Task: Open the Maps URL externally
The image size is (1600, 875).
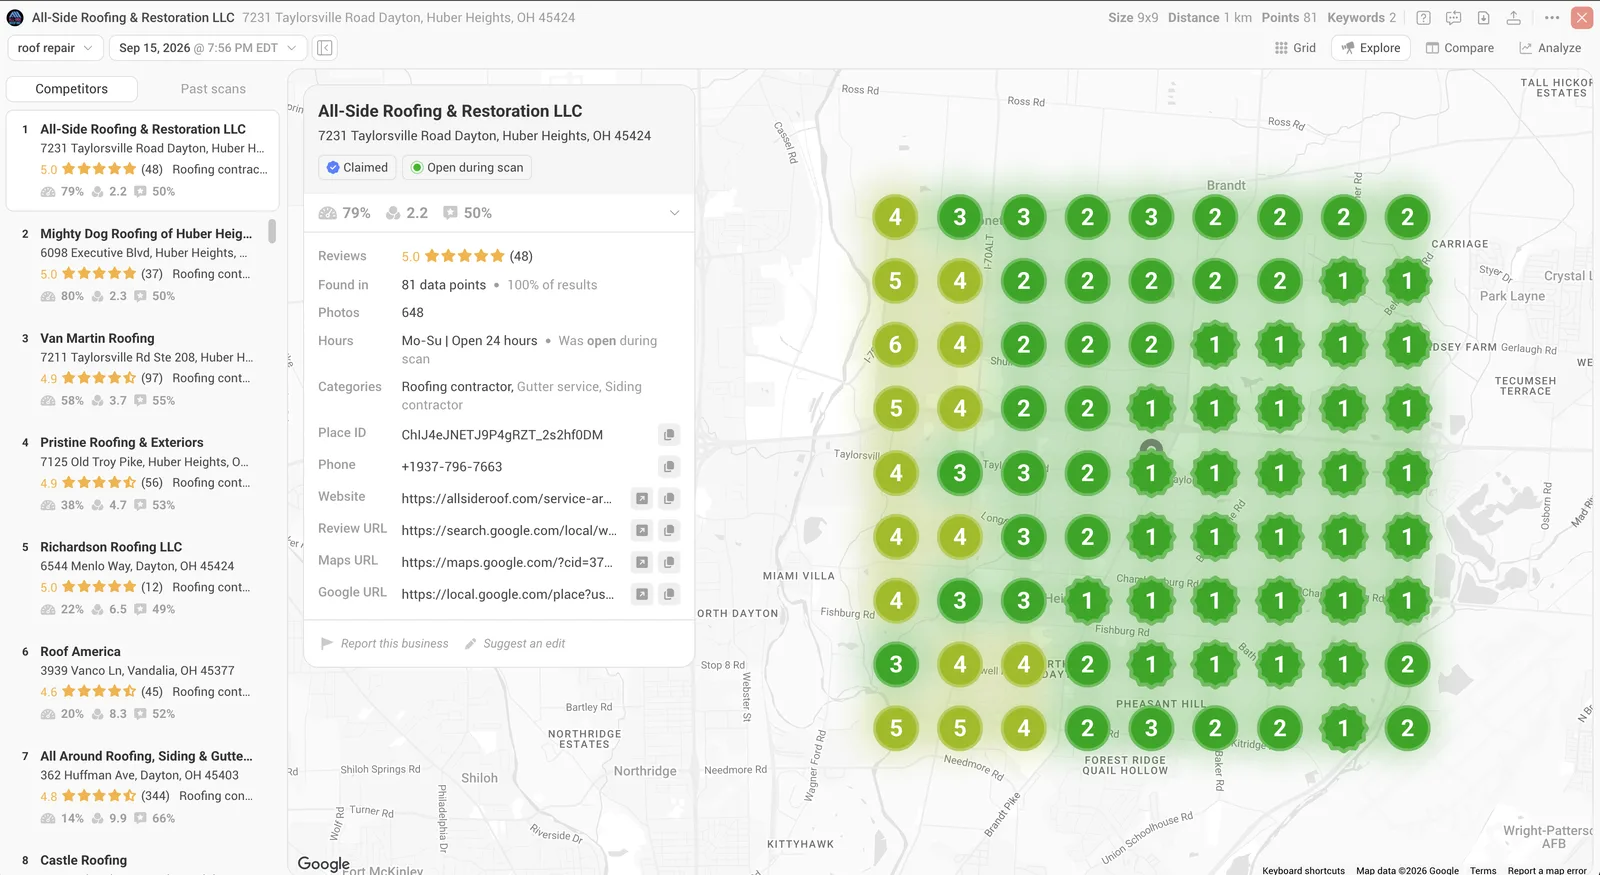Action: click(x=642, y=562)
